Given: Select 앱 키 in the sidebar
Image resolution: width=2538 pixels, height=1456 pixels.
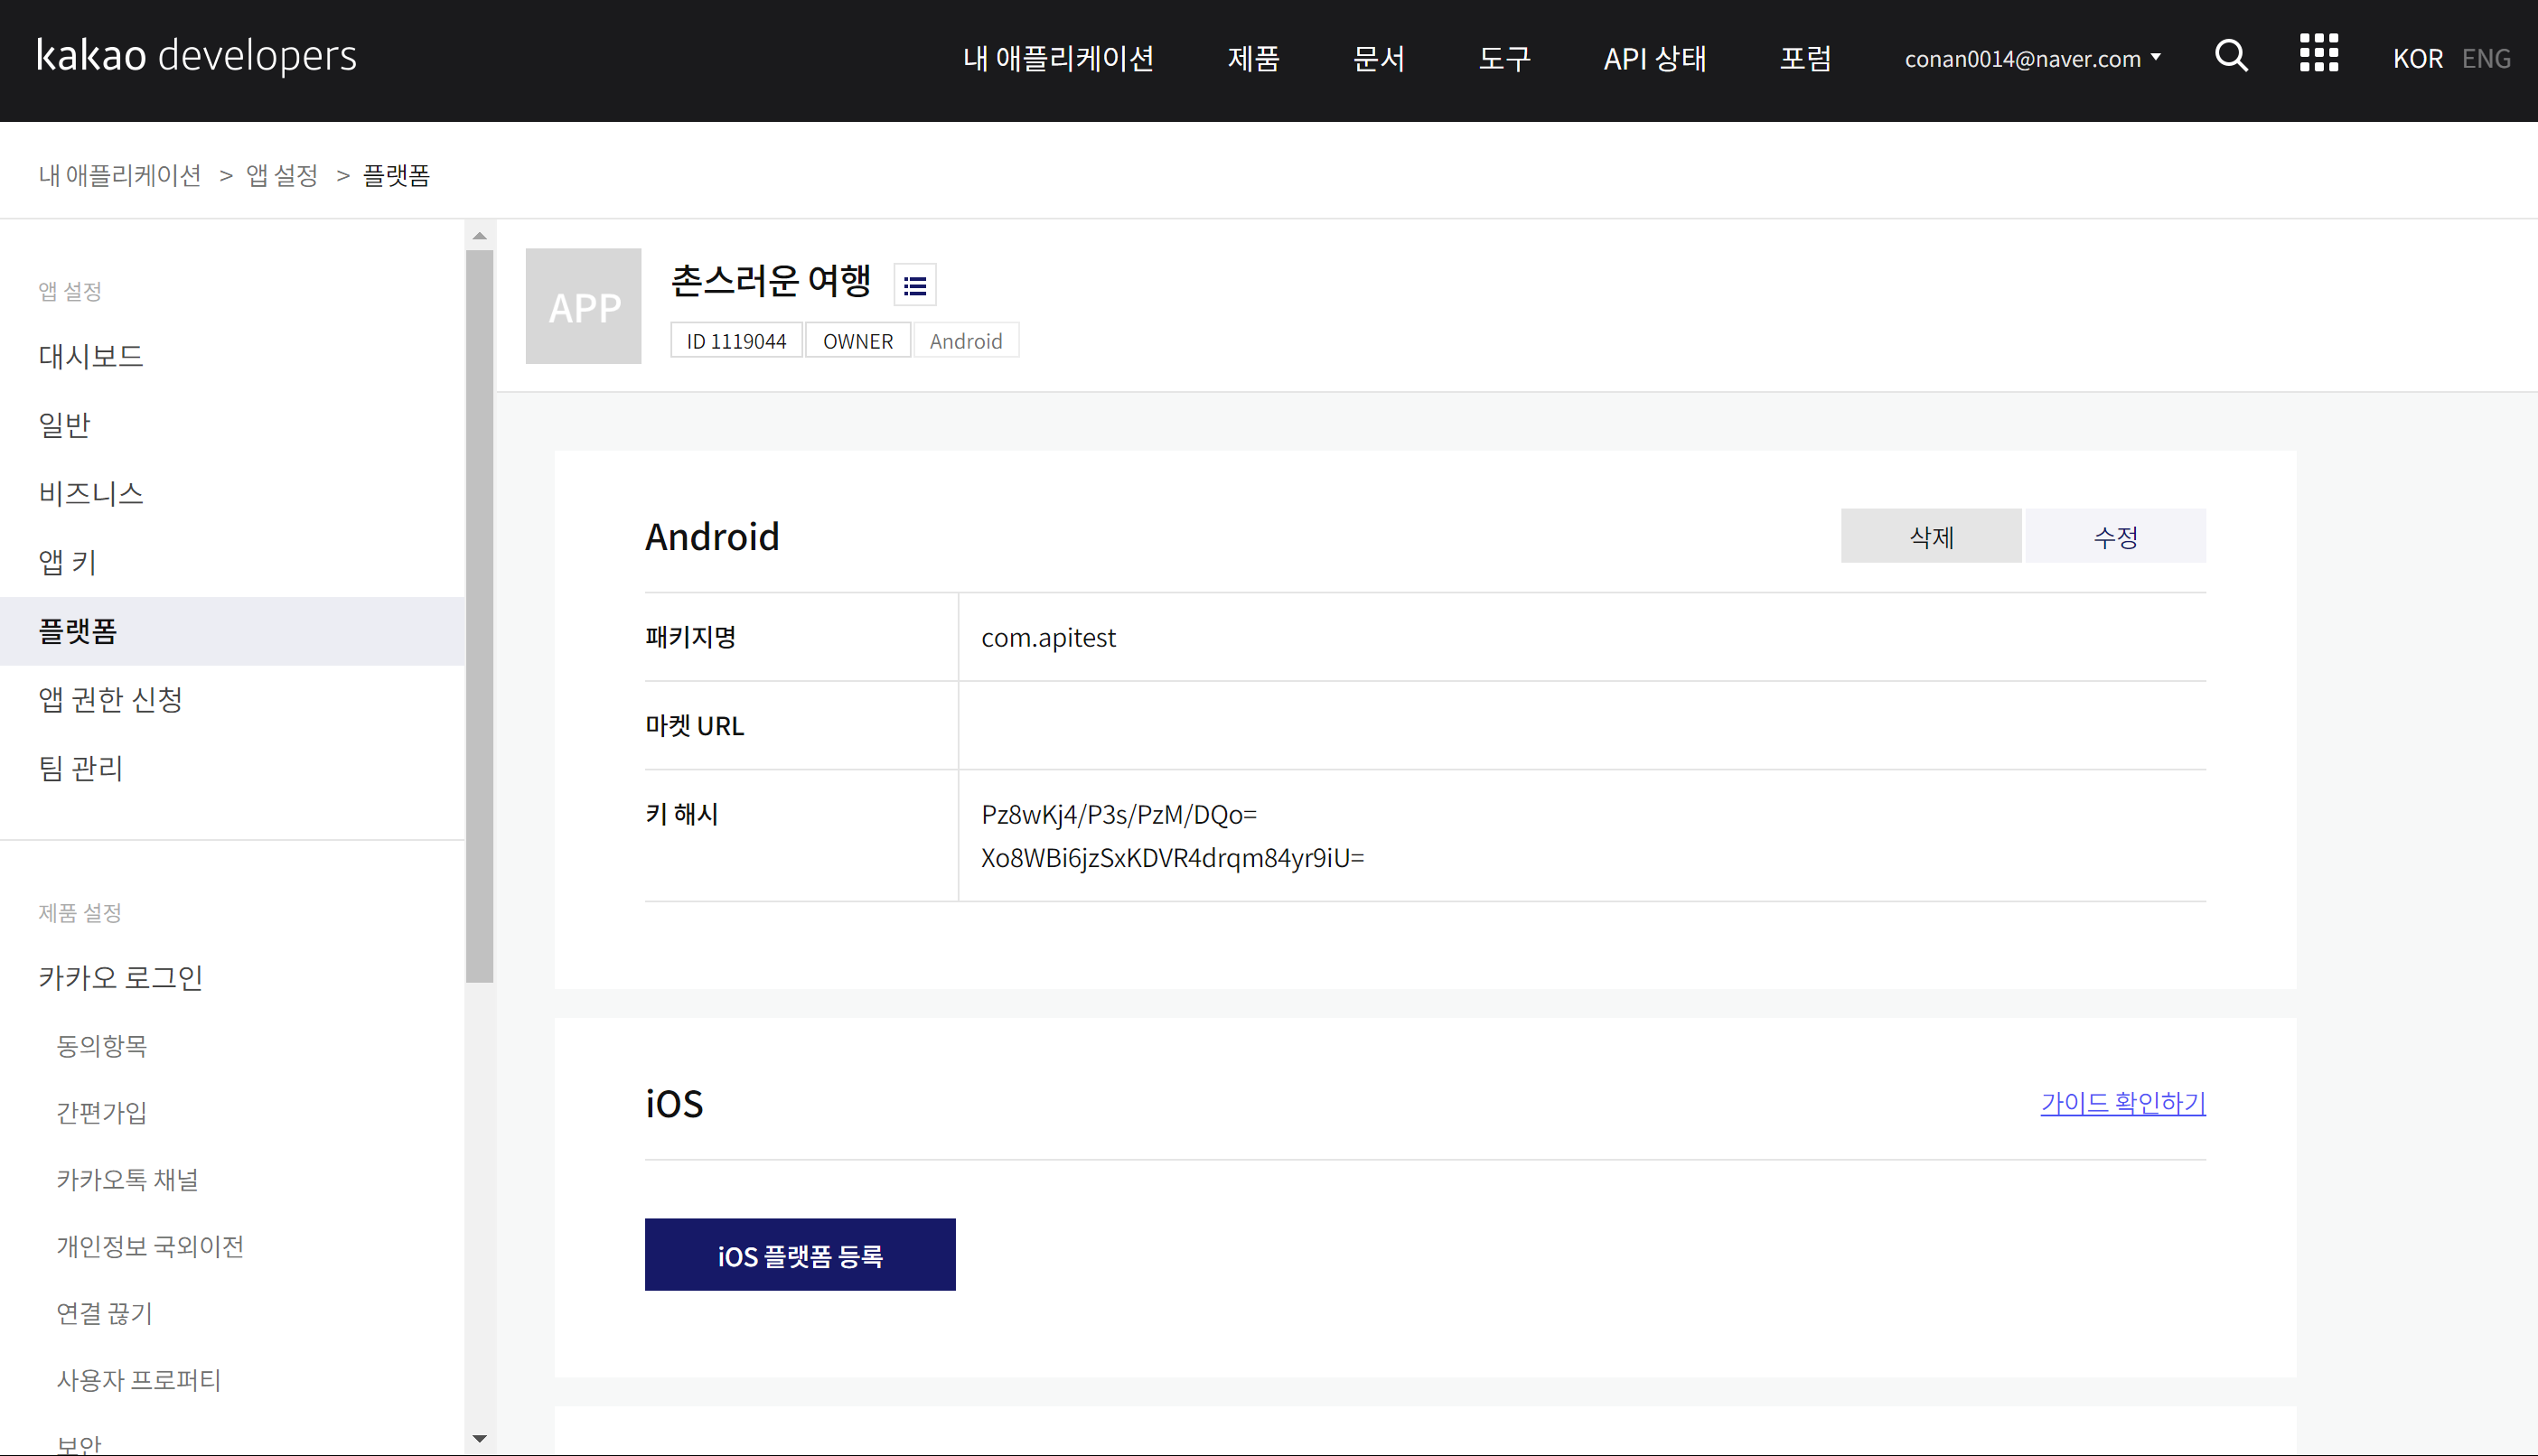Looking at the screenshot, I should coord(232,562).
